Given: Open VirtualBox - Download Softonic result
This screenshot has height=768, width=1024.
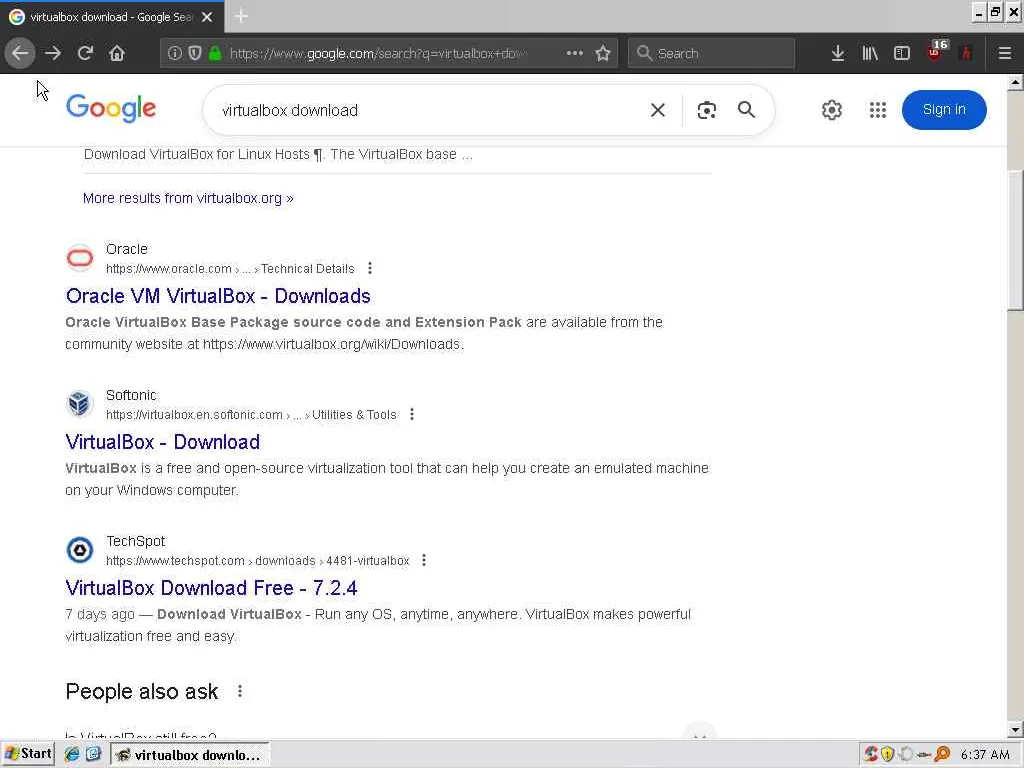Looking at the screenshot, I should [163, 442].
